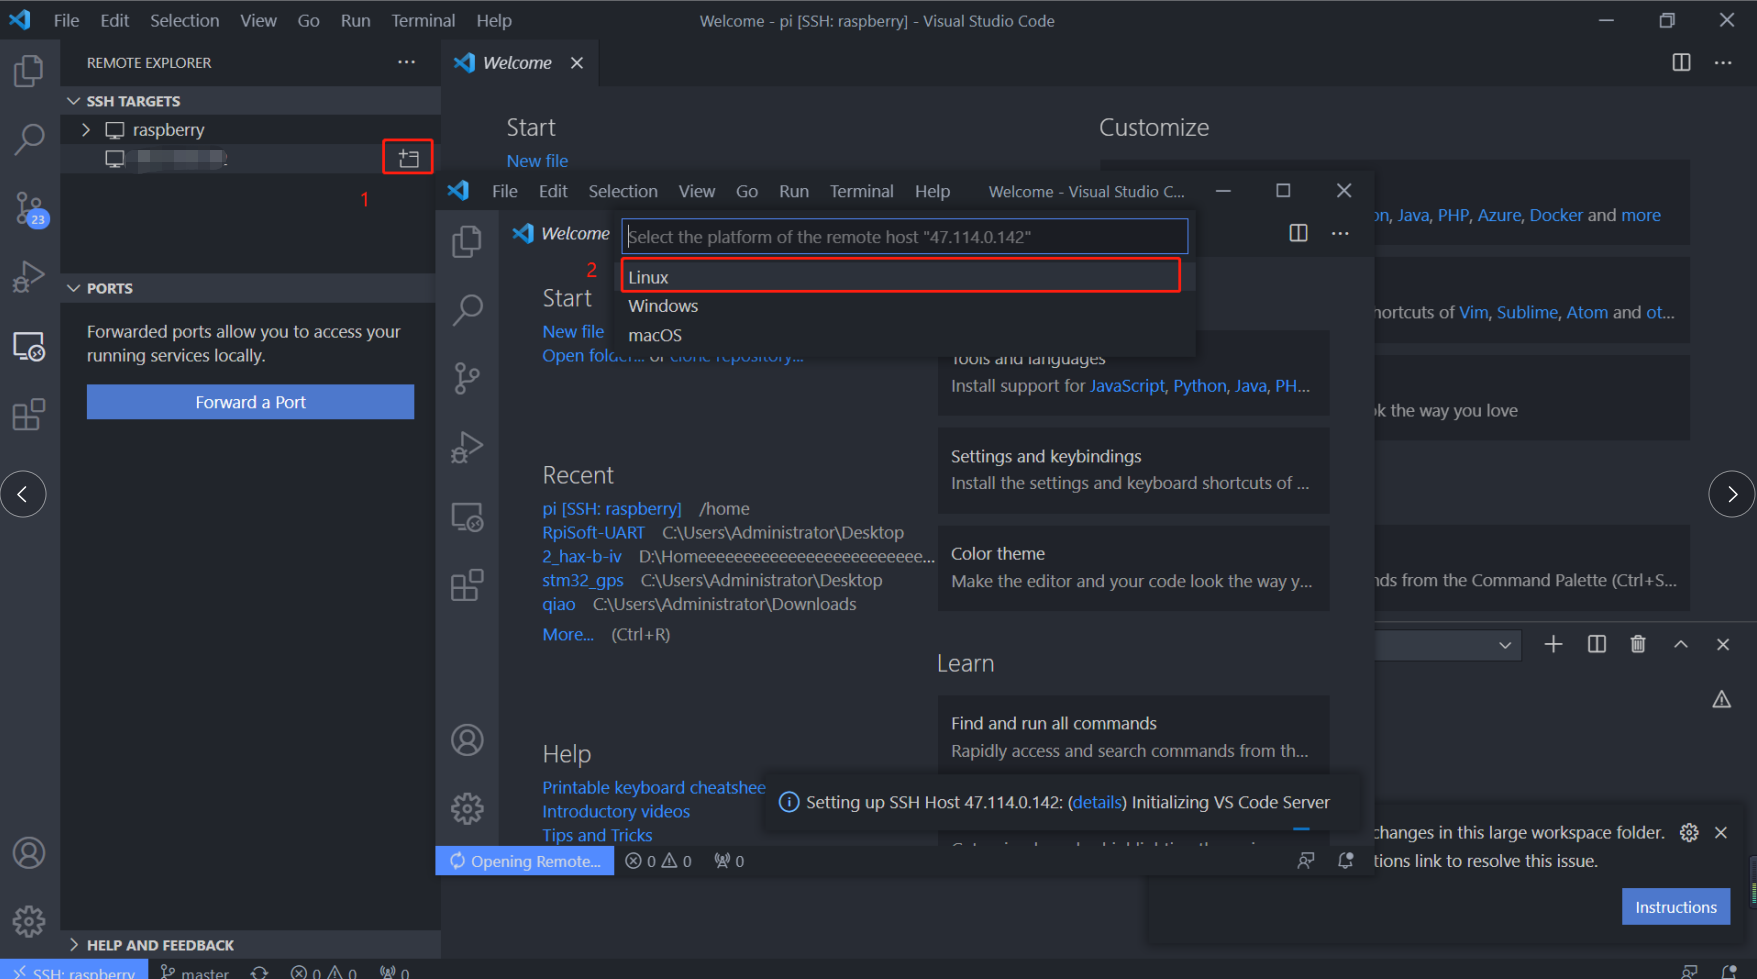Screen dimensions: 1757x979
Task: Open notification settings gear on workspace warning
Action: (x=1689, y=832)
